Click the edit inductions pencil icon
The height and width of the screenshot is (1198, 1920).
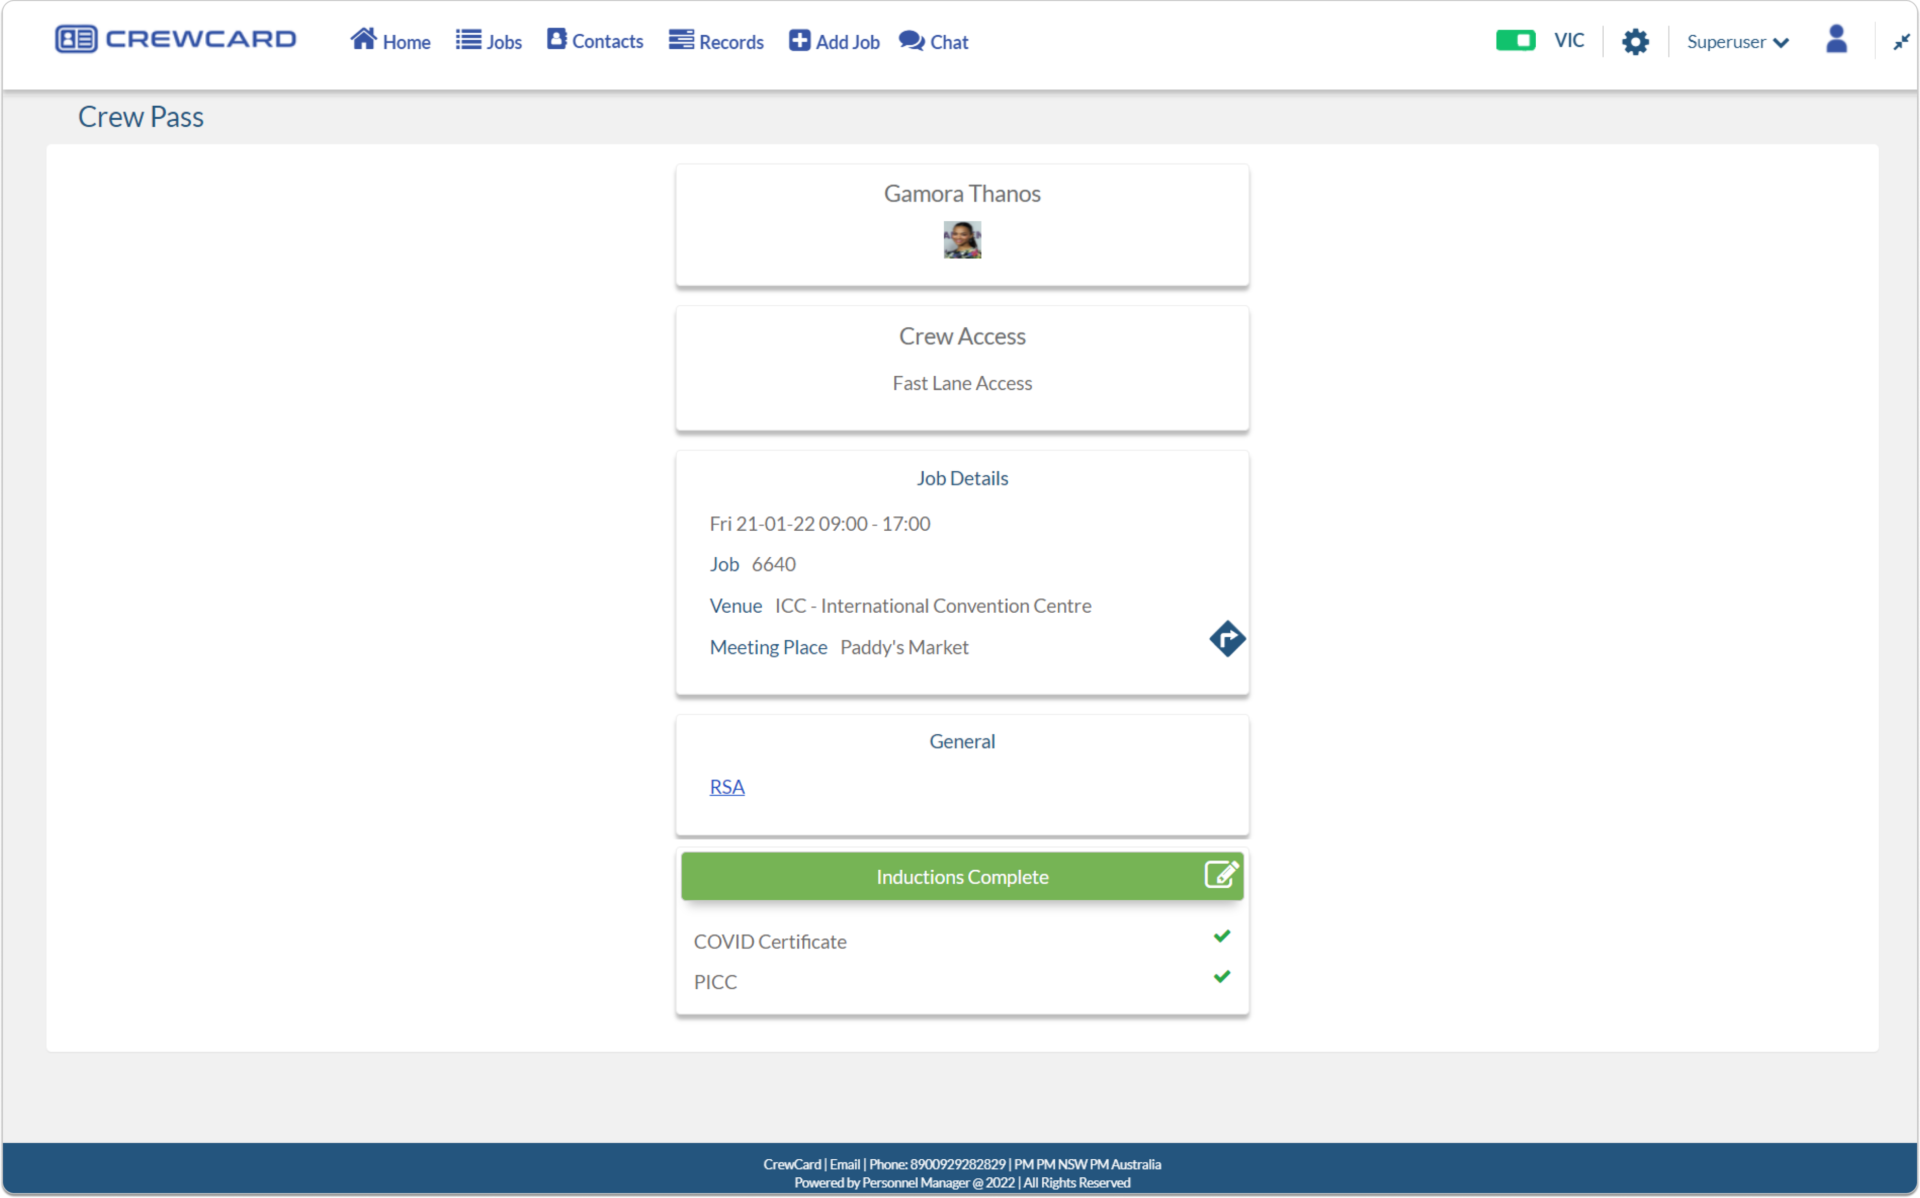(1221, 874)
